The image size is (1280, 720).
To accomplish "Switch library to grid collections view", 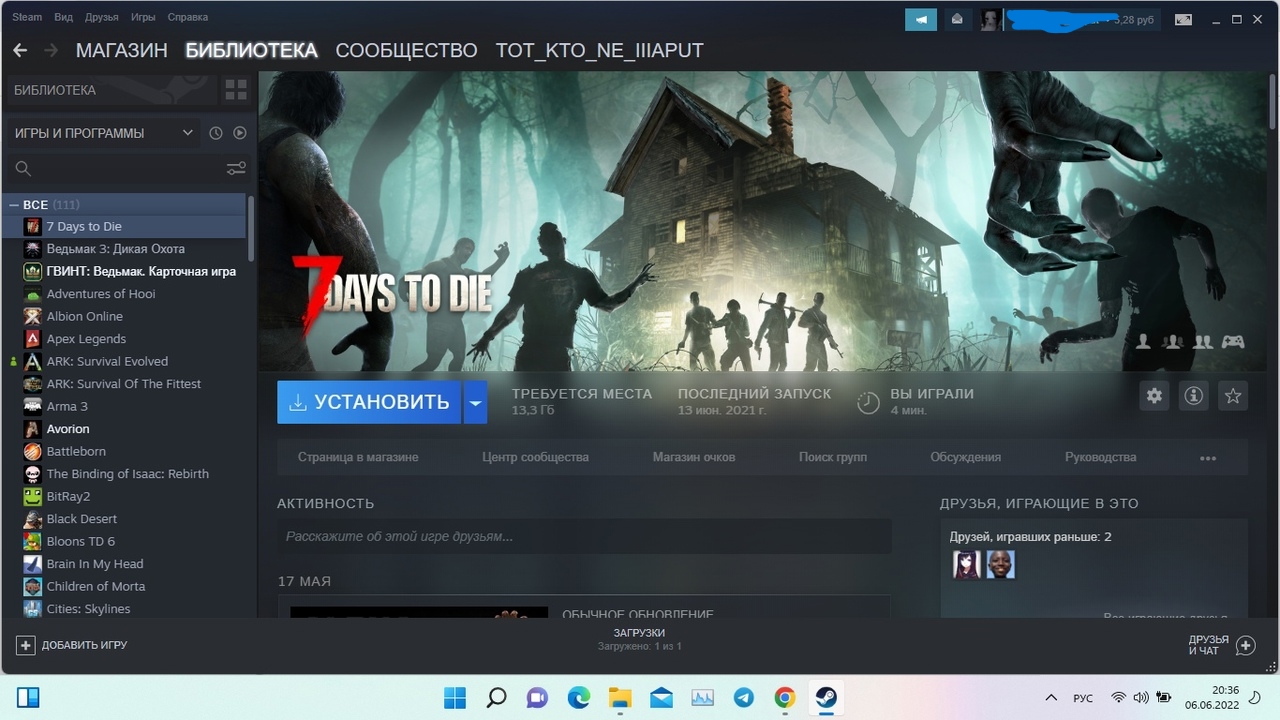I will point(236,90).
